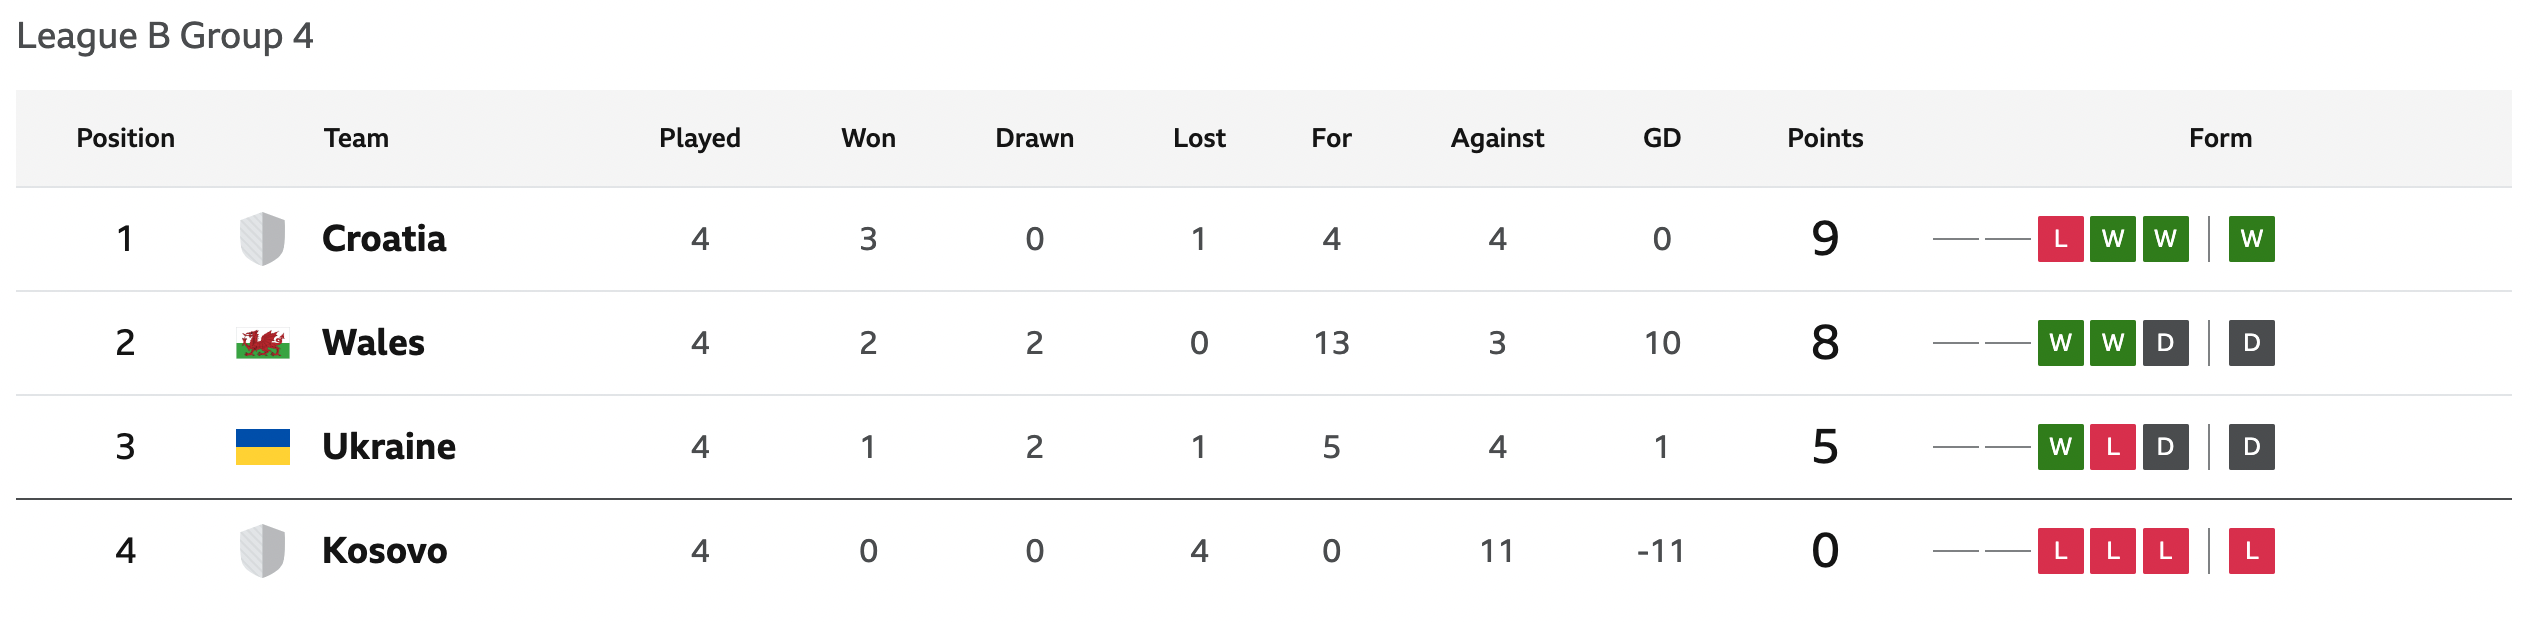This screenshot has height=622, width=2542.
Task: Click the Played column header
Action: coord(700,138)
